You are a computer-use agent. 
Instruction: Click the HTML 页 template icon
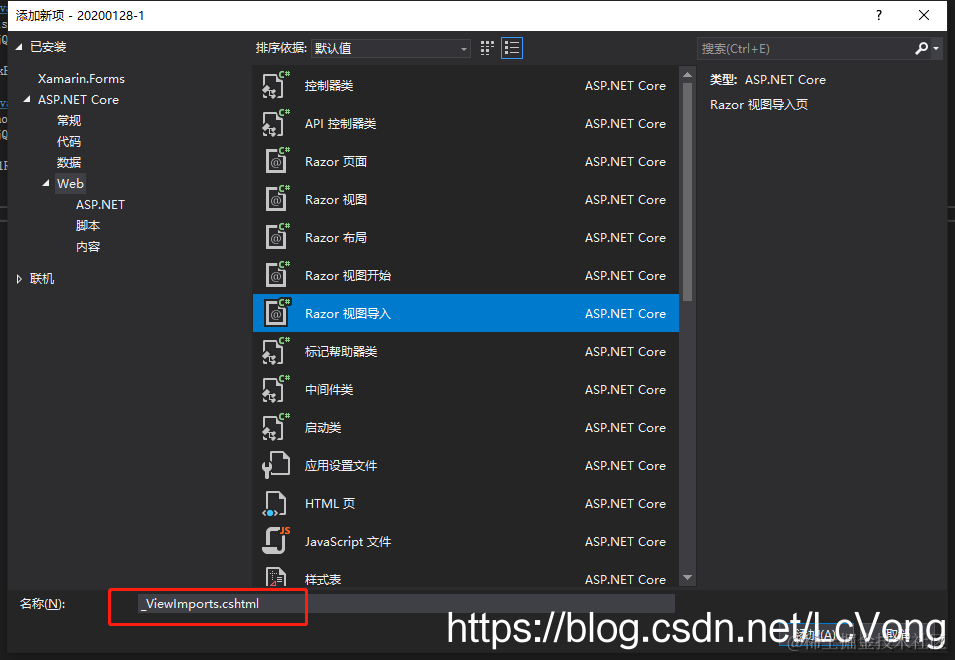click(x=275, y=504)
